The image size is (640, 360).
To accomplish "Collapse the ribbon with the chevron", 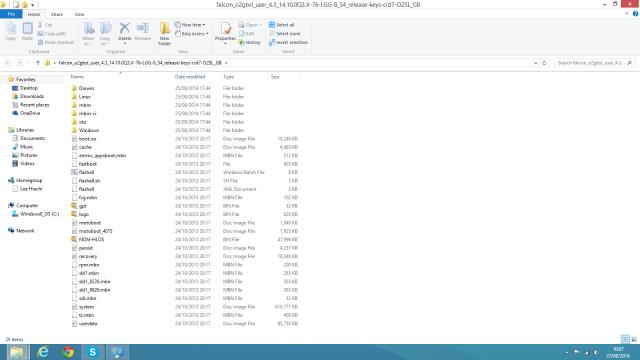I will pyautogui.click(x=627, y=14).
